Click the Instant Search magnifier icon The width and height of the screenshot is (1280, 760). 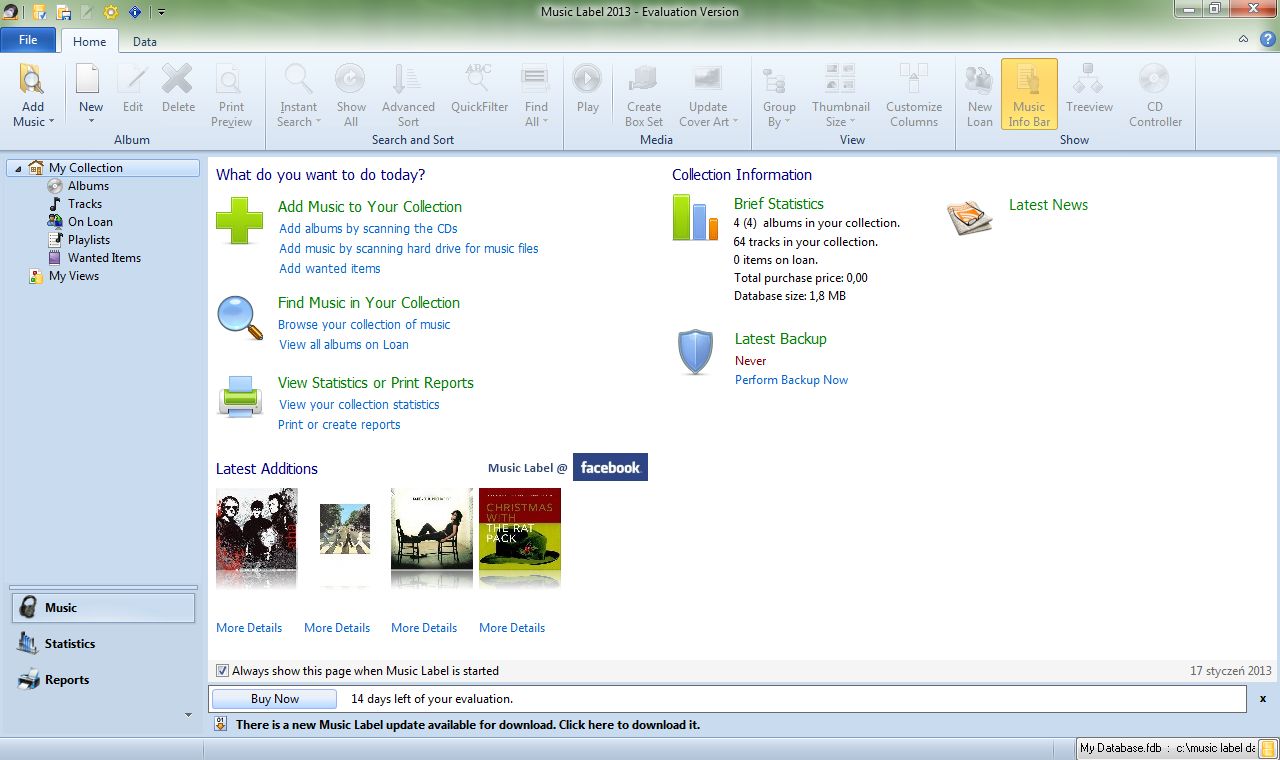point(298,79)
